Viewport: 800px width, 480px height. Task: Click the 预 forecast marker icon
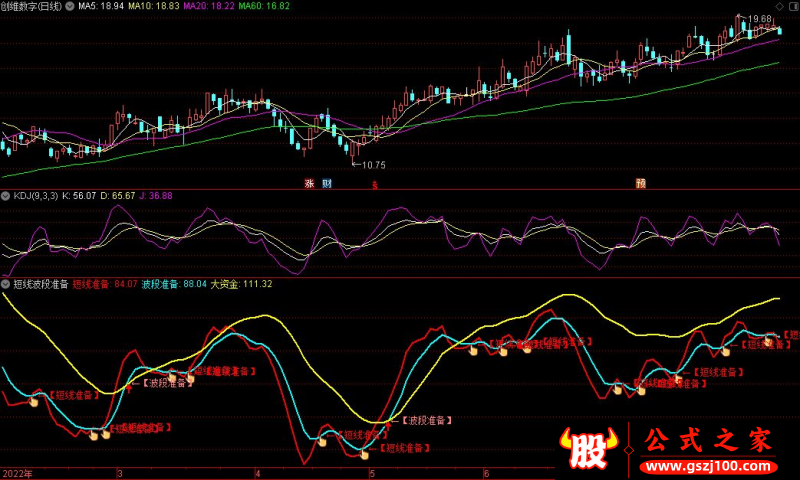(641, 184)
